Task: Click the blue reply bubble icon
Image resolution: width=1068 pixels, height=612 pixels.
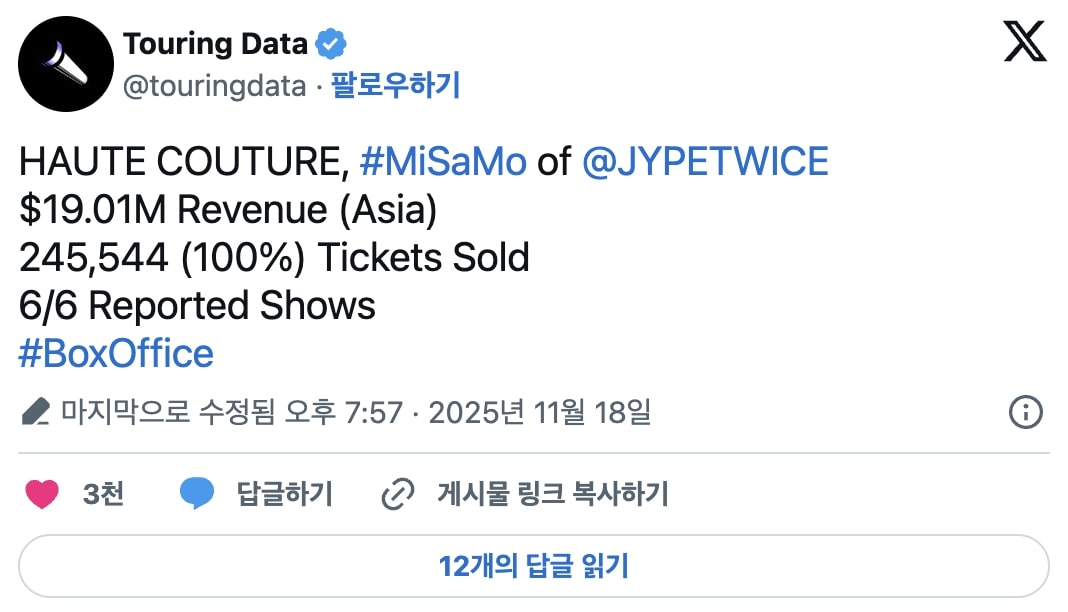Action: pos(197,494)
